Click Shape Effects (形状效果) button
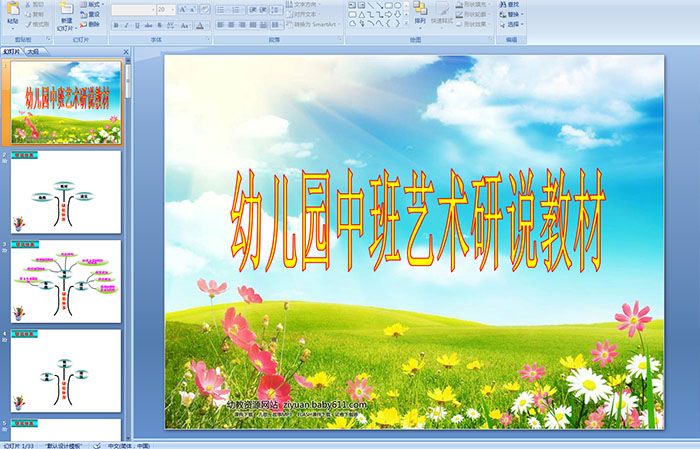700x449 pixels. (x=474, y=24)
